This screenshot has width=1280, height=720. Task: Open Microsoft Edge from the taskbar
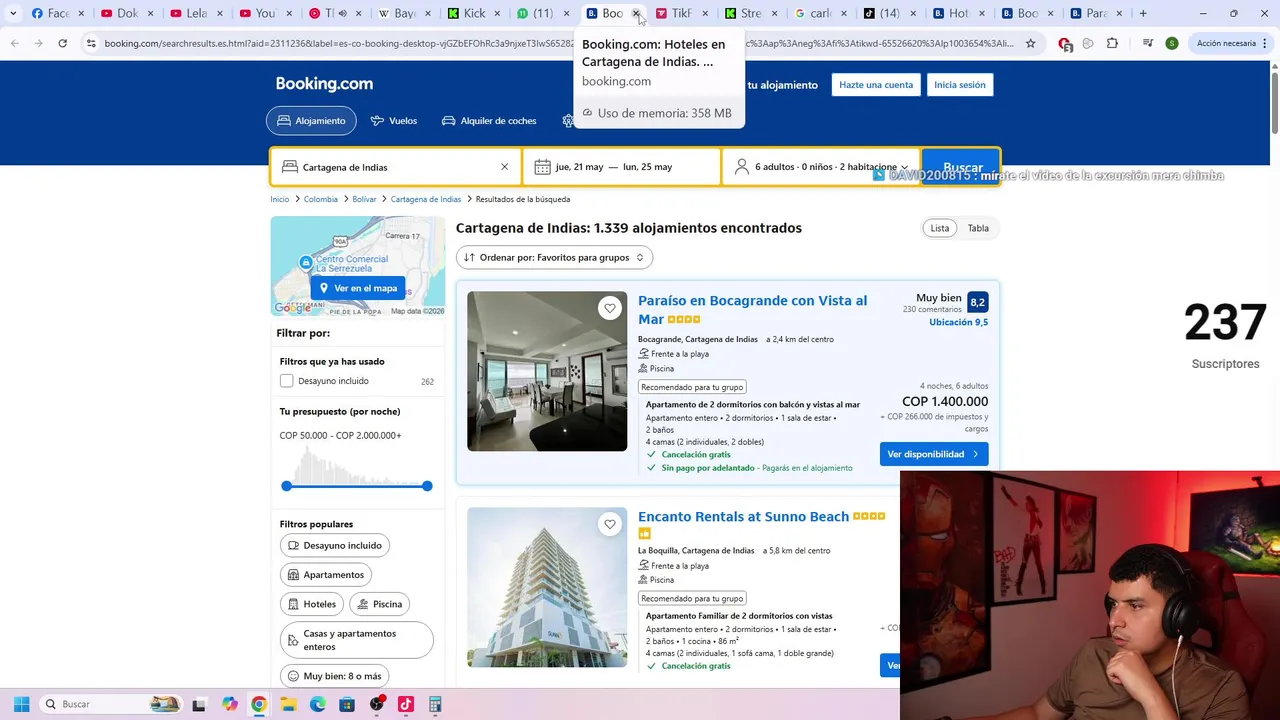(x=318, y=704)
